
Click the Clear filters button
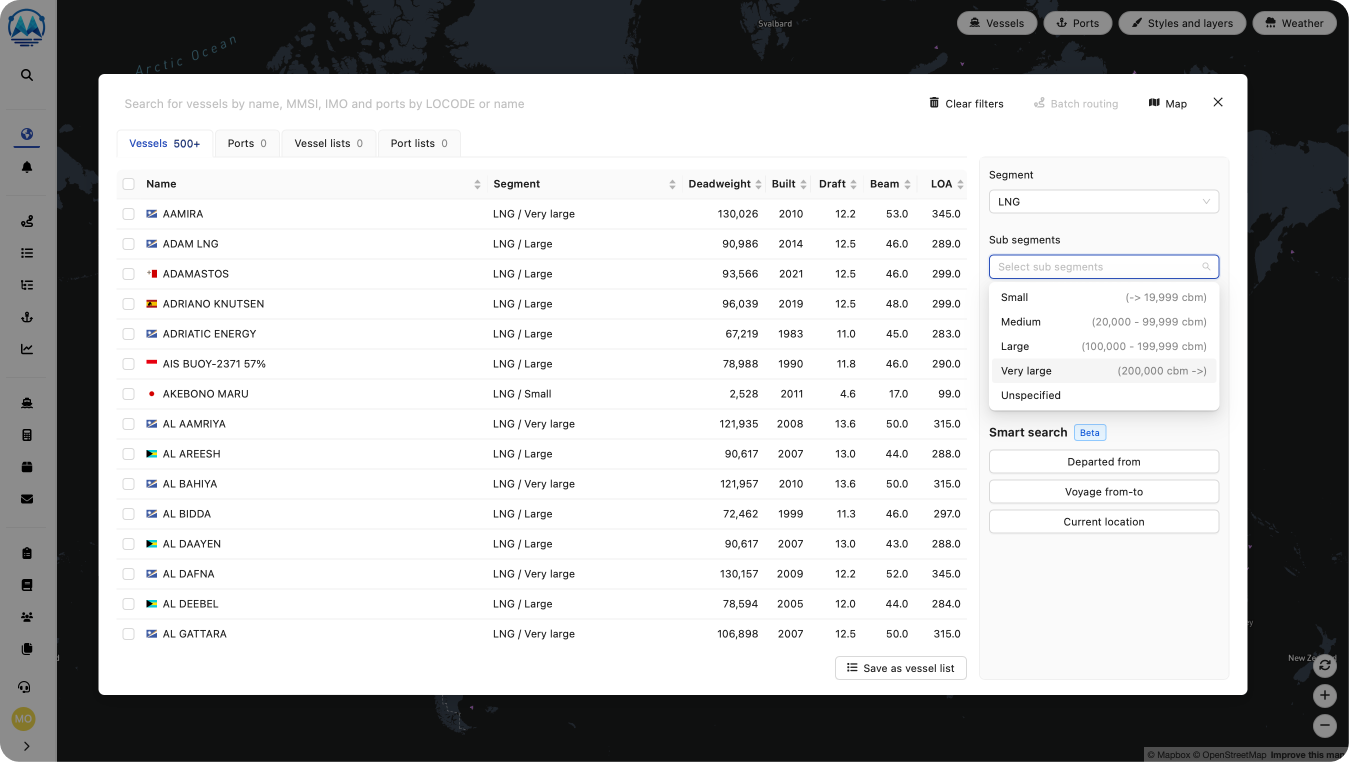[x=965, y=104]
